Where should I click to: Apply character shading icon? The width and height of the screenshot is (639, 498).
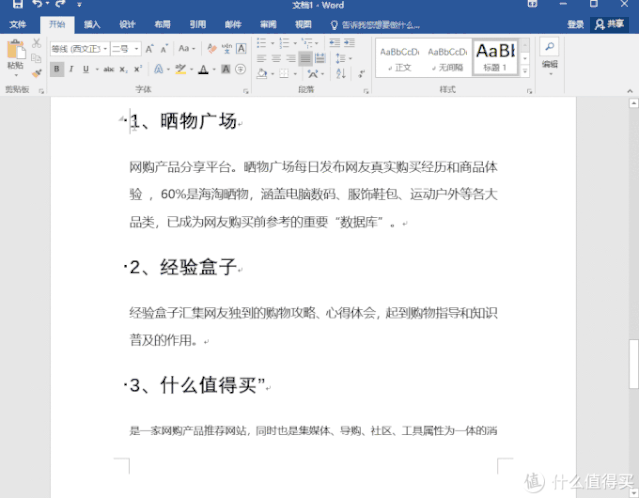pyautogui.click(x=226, y=69)
